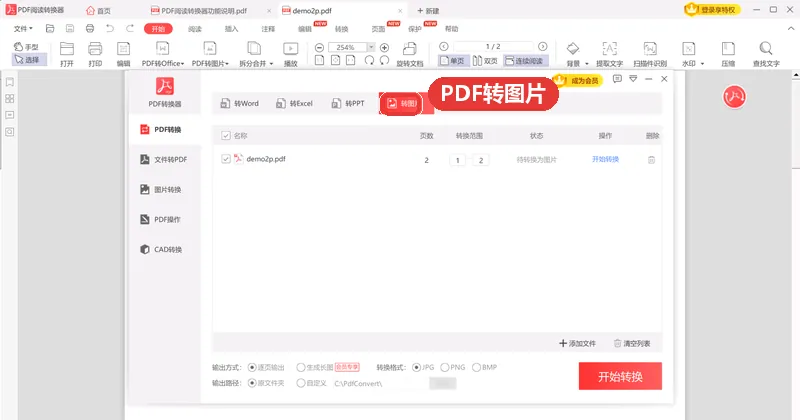Select 生成长图 output mode
The height and width of the screenshot is (420, 800).
click(x=301, y=367)
